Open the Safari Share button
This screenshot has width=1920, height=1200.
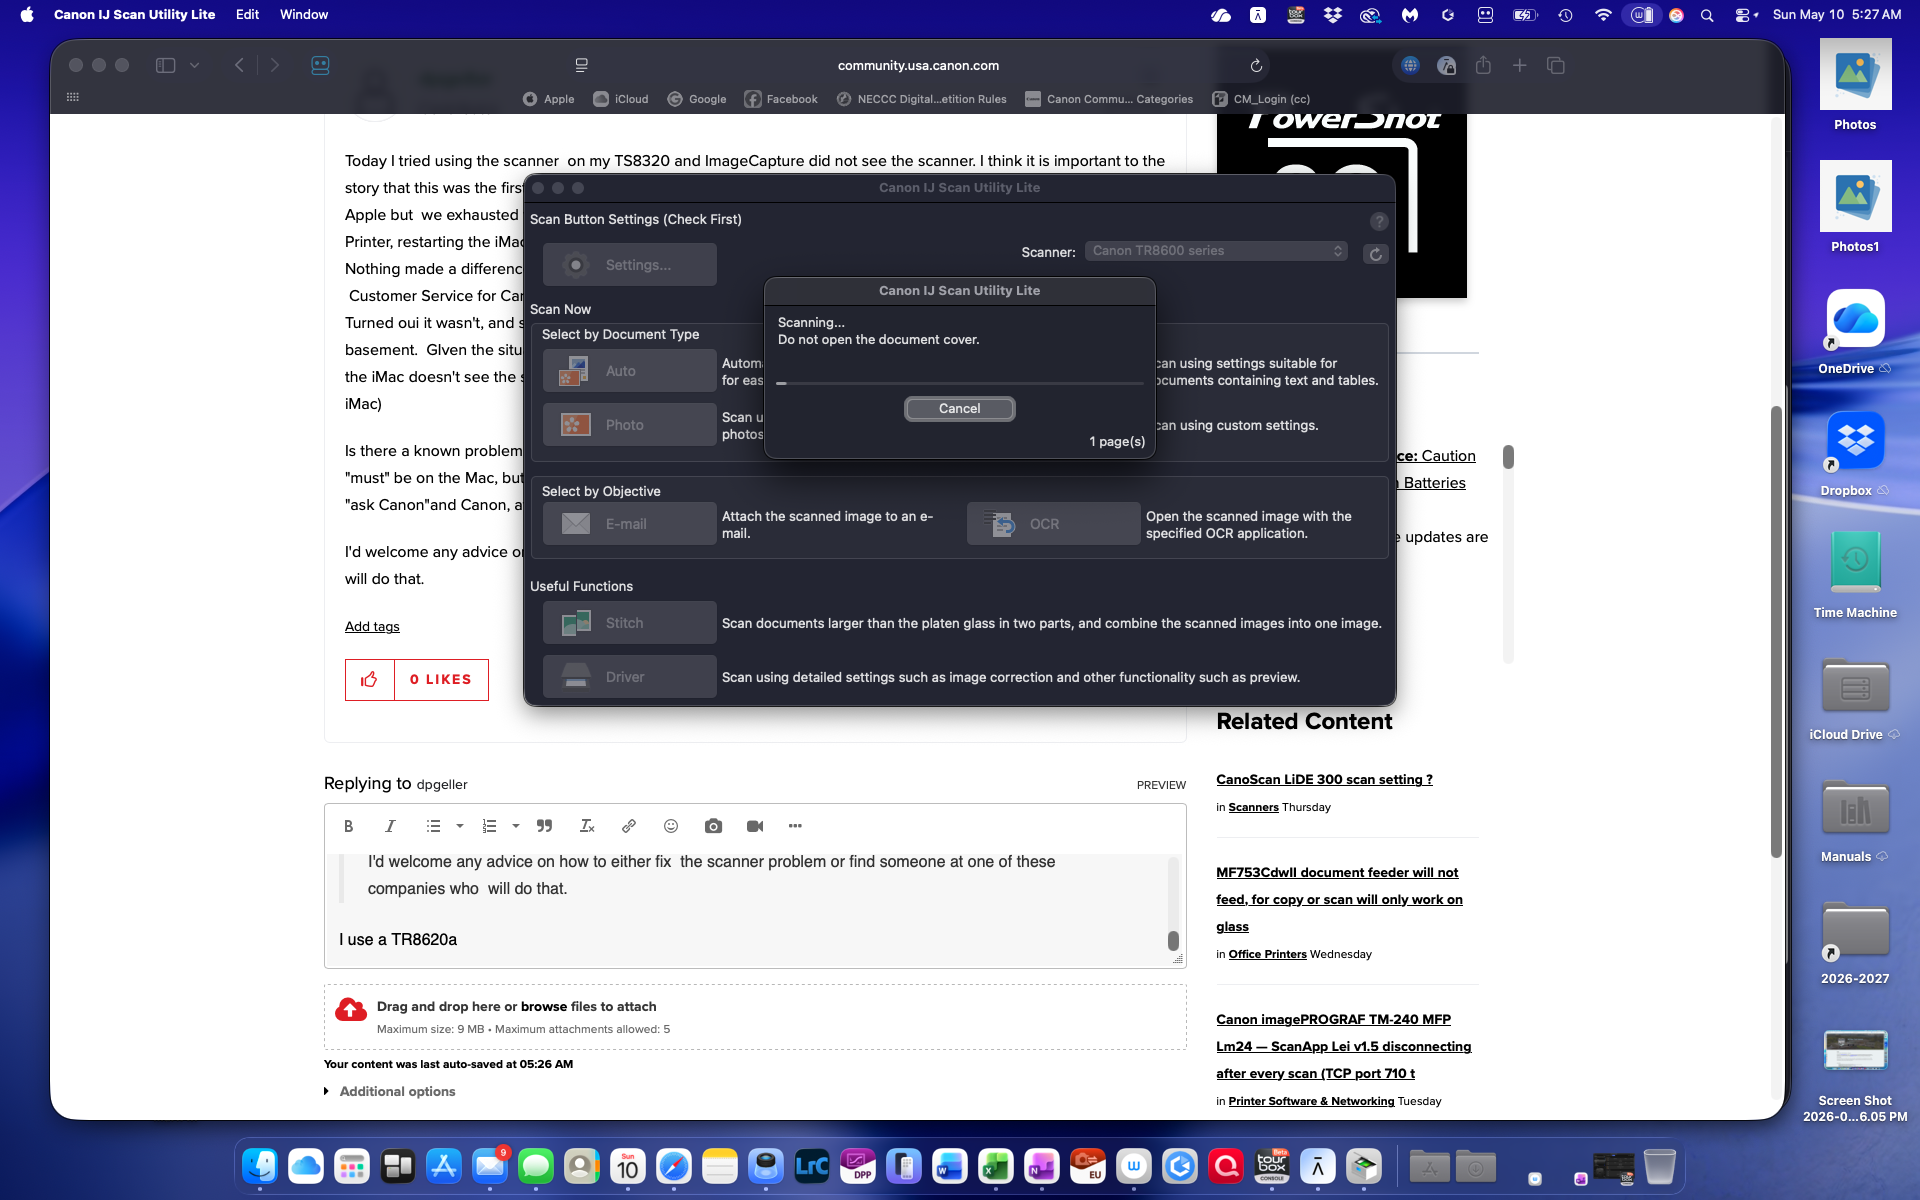click(x=1483, y=65)
